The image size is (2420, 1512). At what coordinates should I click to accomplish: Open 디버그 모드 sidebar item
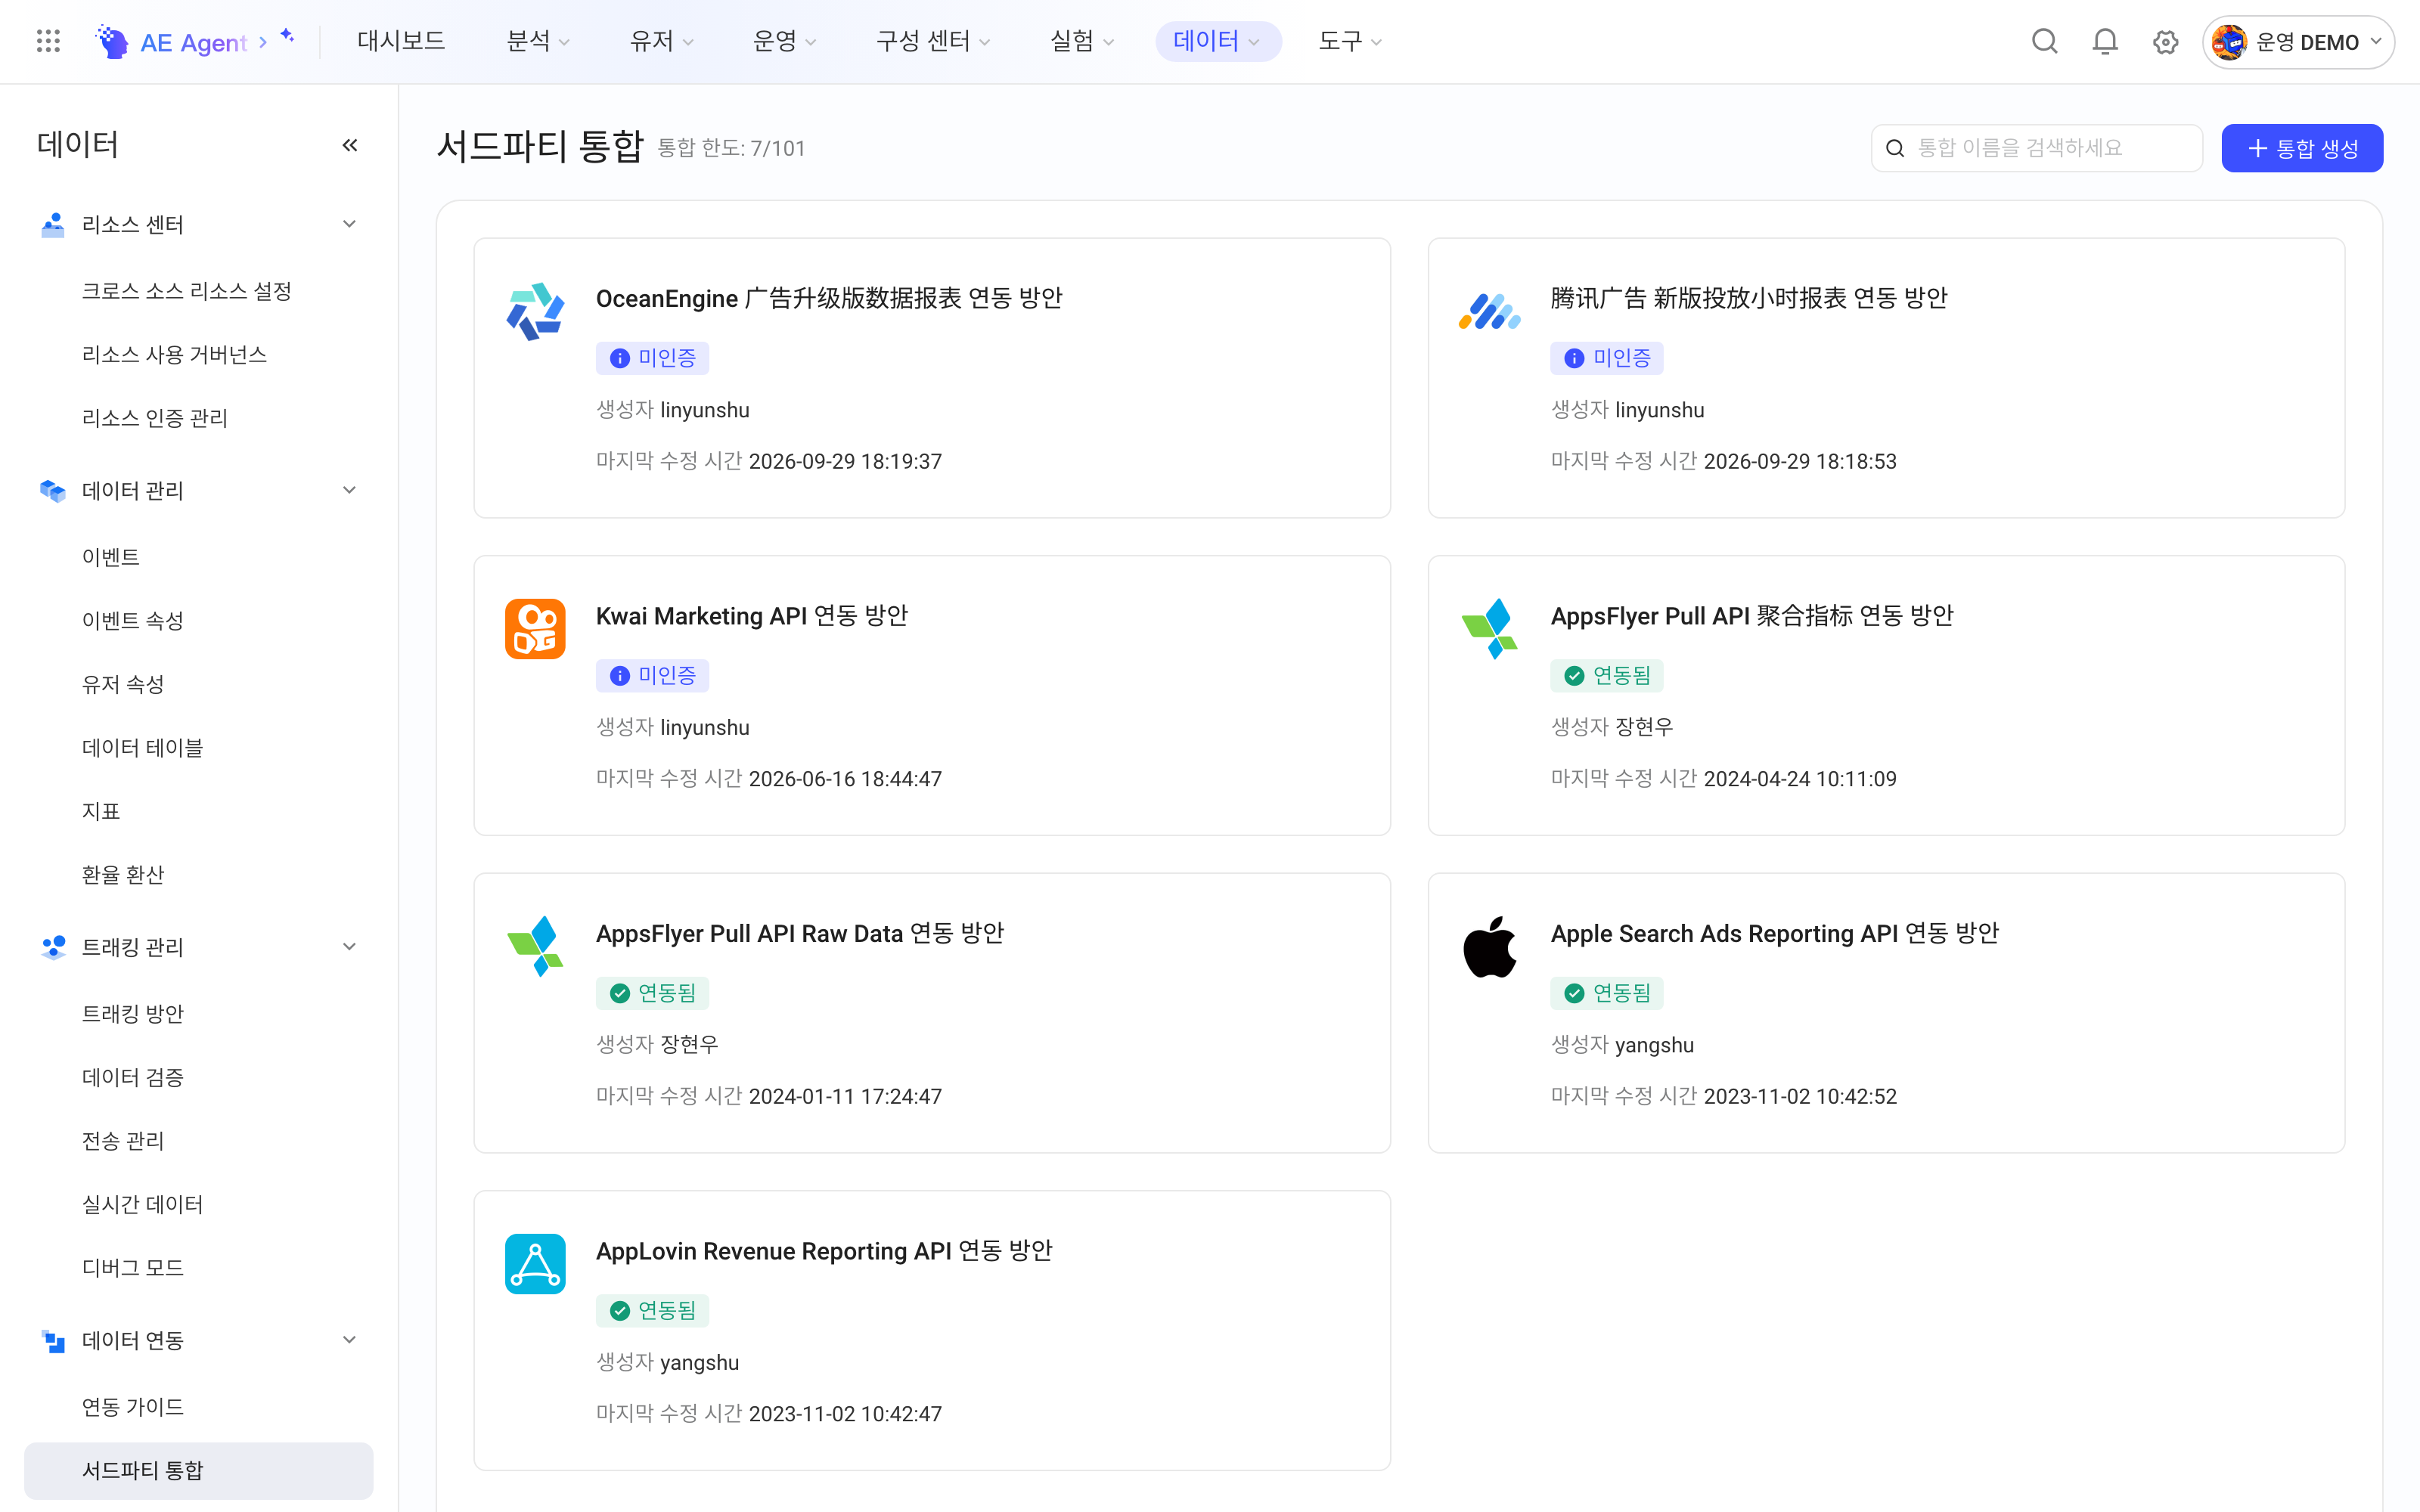tap(133, 1268)
